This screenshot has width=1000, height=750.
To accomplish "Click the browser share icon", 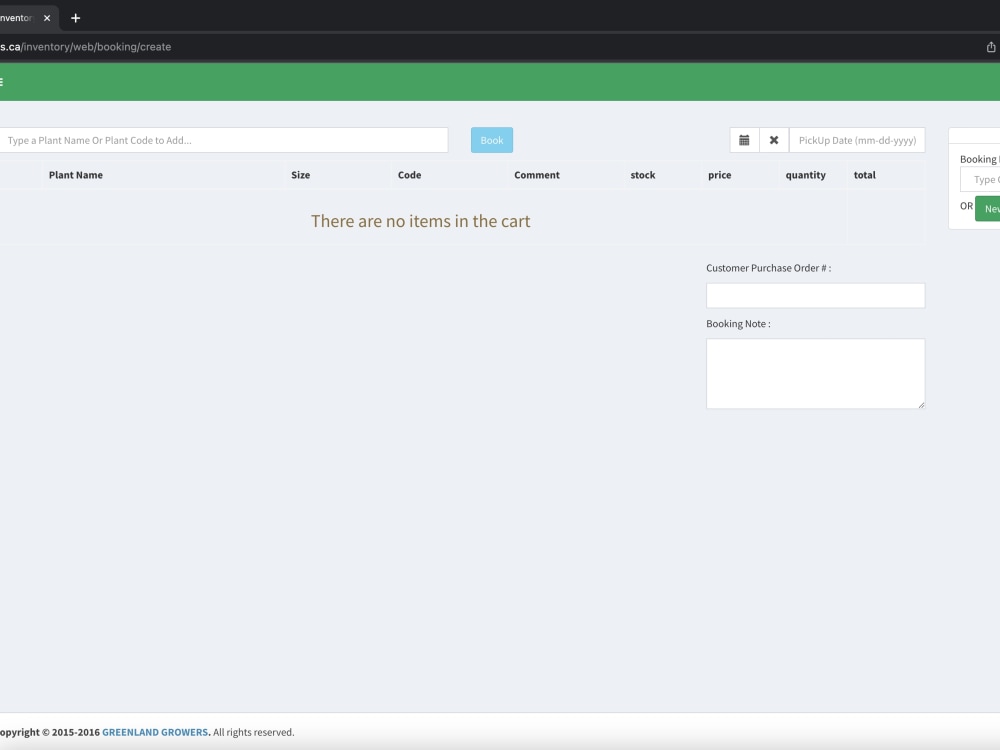I will pos(990,47).
